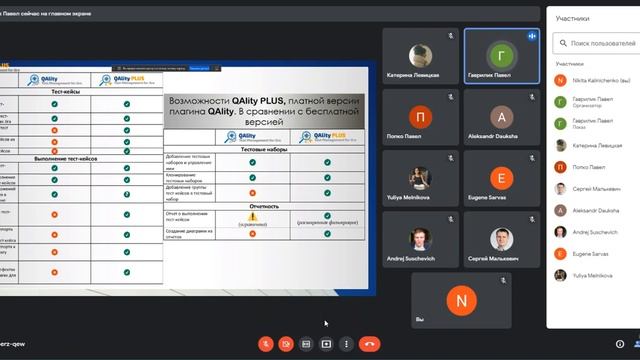Viewport: 640px width, 360px height.
Task: Click the magnifier icon in participant search
Action: 563,43
